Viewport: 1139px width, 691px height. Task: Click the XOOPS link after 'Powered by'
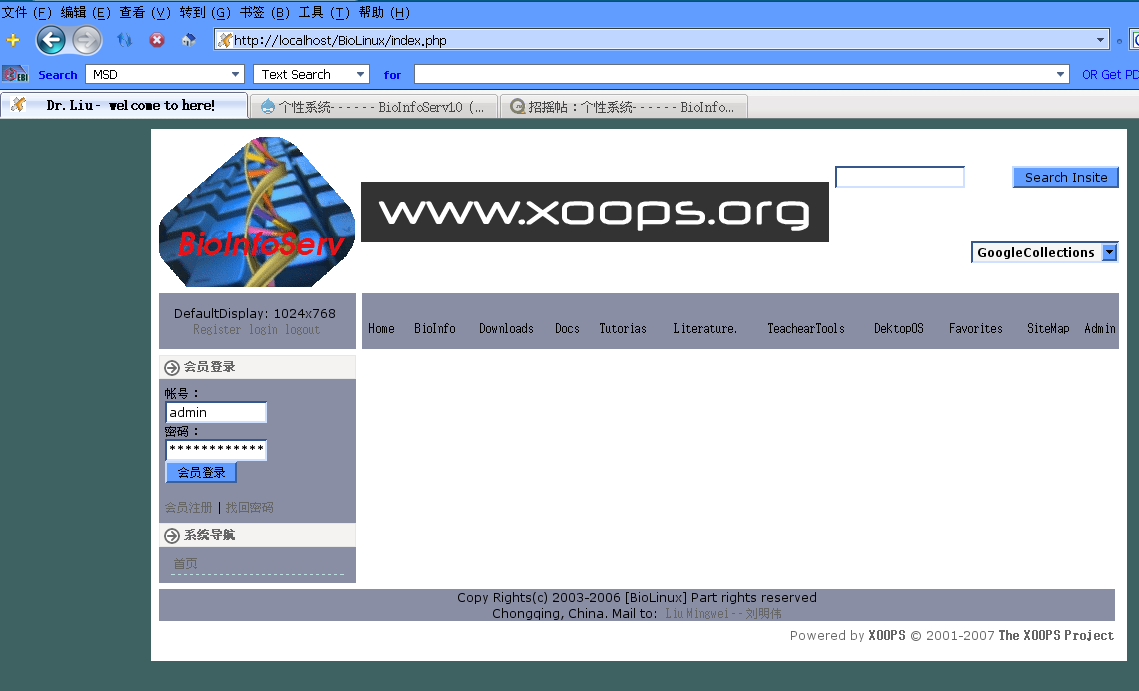click(x=887, y=636)
